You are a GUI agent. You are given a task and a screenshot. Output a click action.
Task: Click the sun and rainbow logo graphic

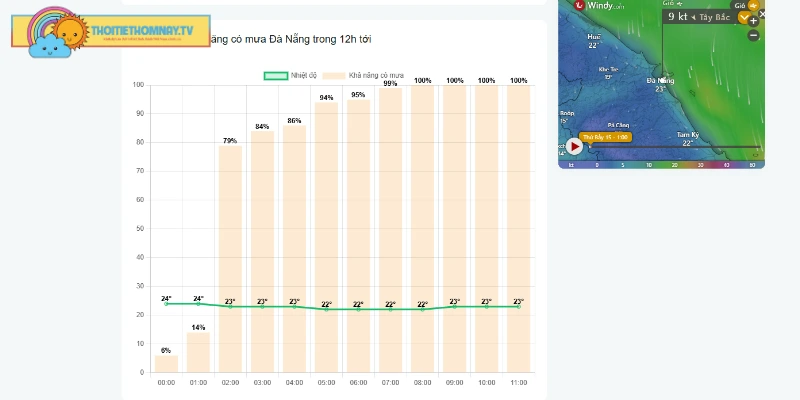57,33
